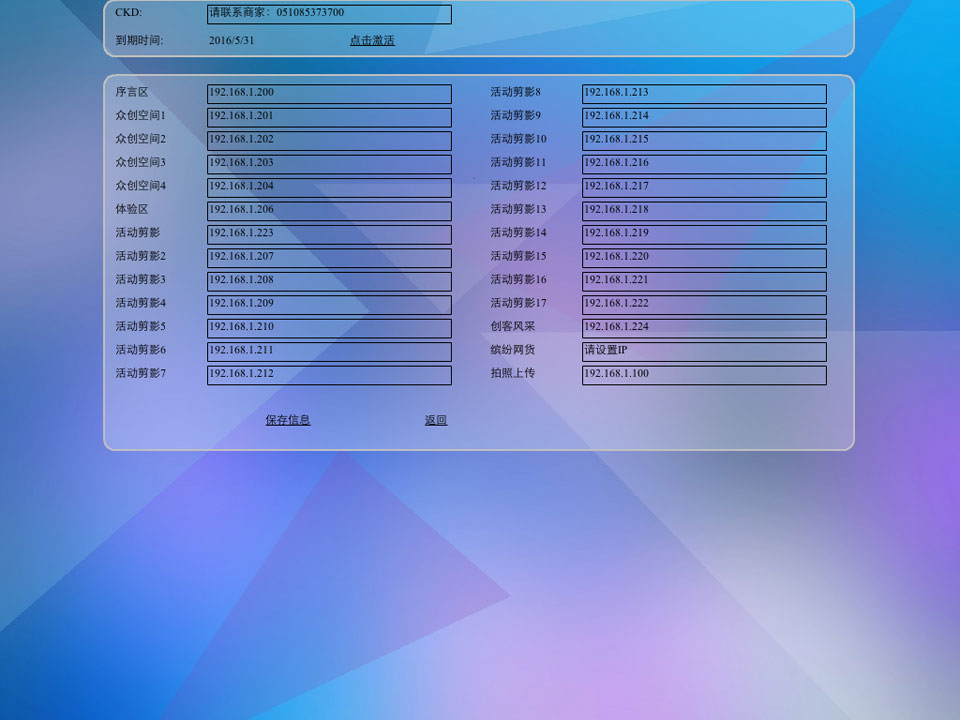Edit the 活动剪影4 IP field

329,304
